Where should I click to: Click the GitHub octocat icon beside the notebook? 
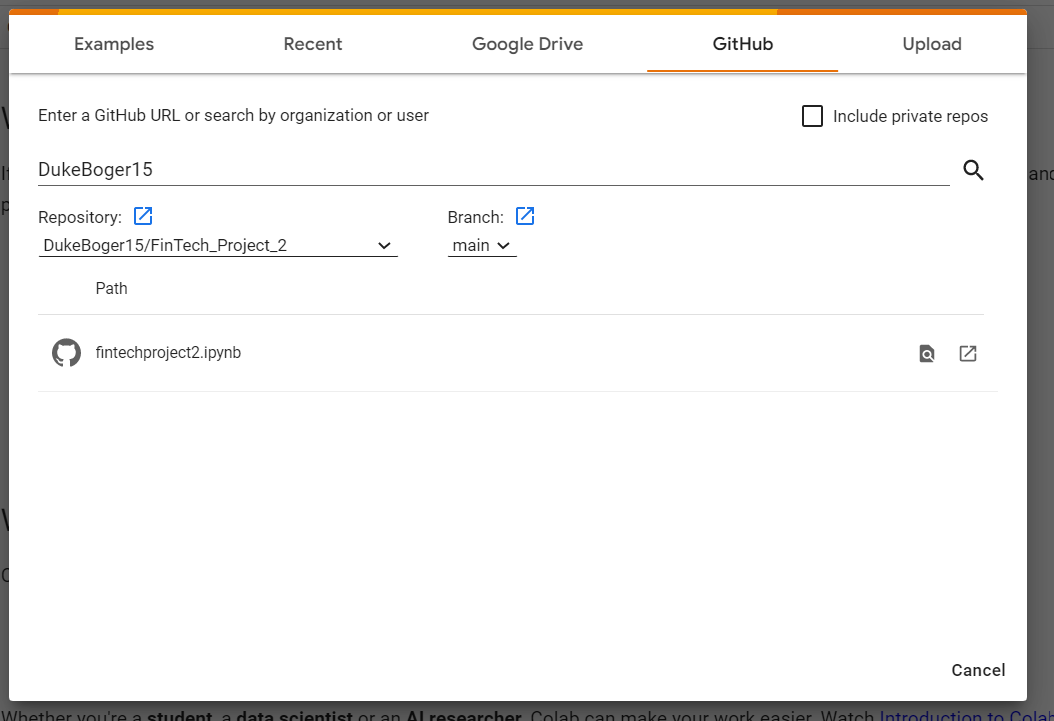(x=66, y=352)
